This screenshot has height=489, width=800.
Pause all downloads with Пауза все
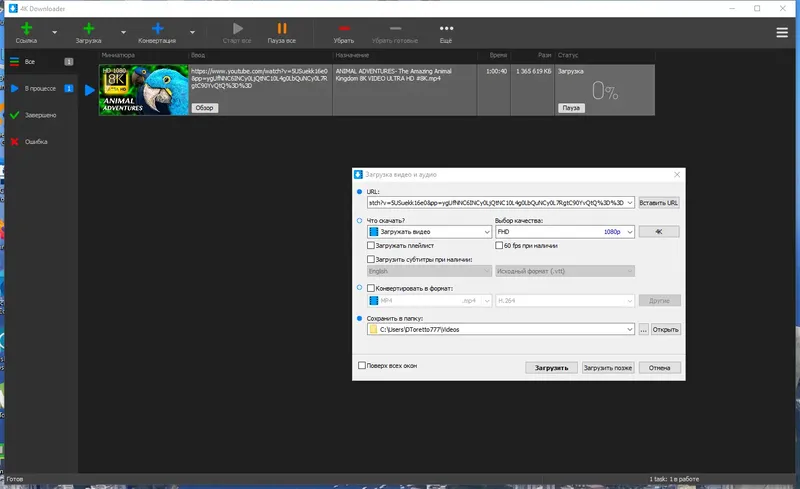coord(282,33)
